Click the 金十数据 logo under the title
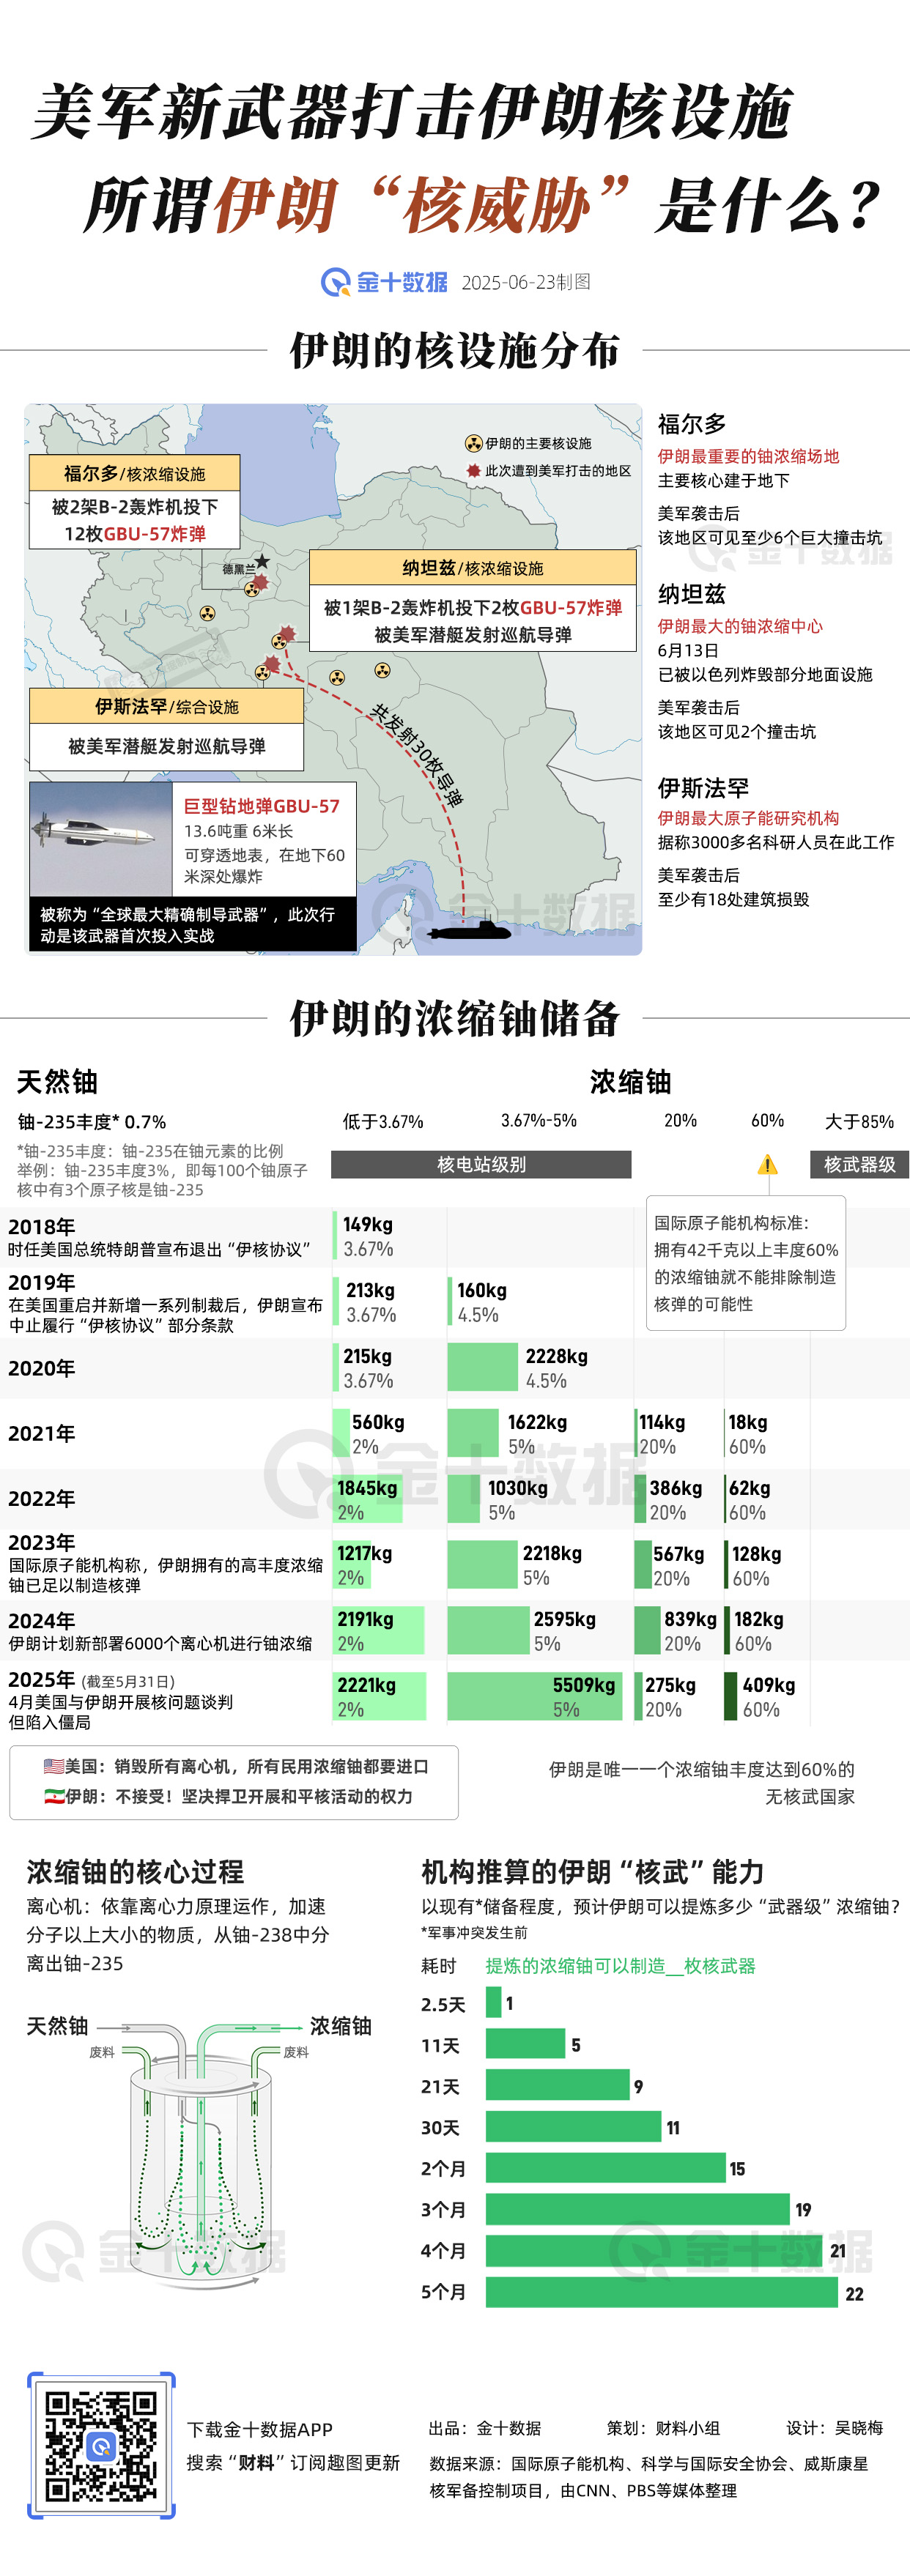910x2576 pixels. click(383, 282)
